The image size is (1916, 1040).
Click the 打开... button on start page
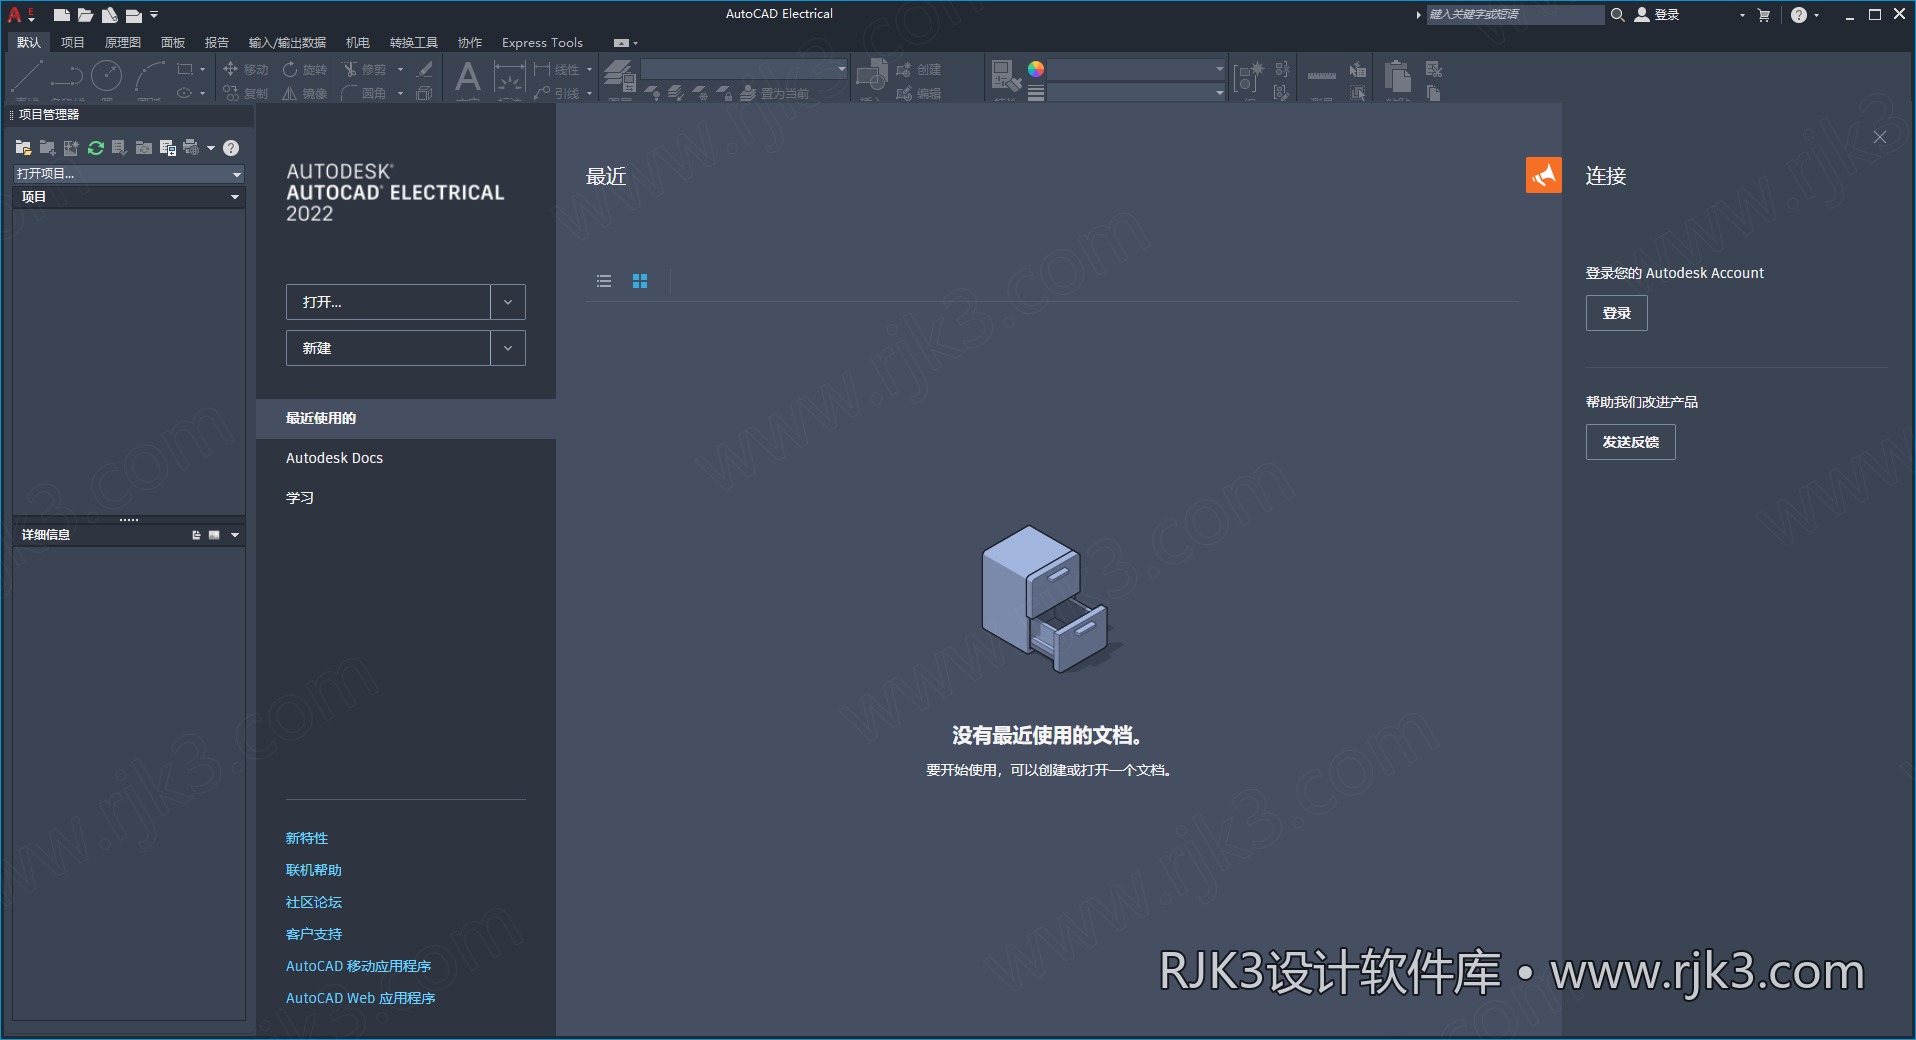[x=388, y=302]
